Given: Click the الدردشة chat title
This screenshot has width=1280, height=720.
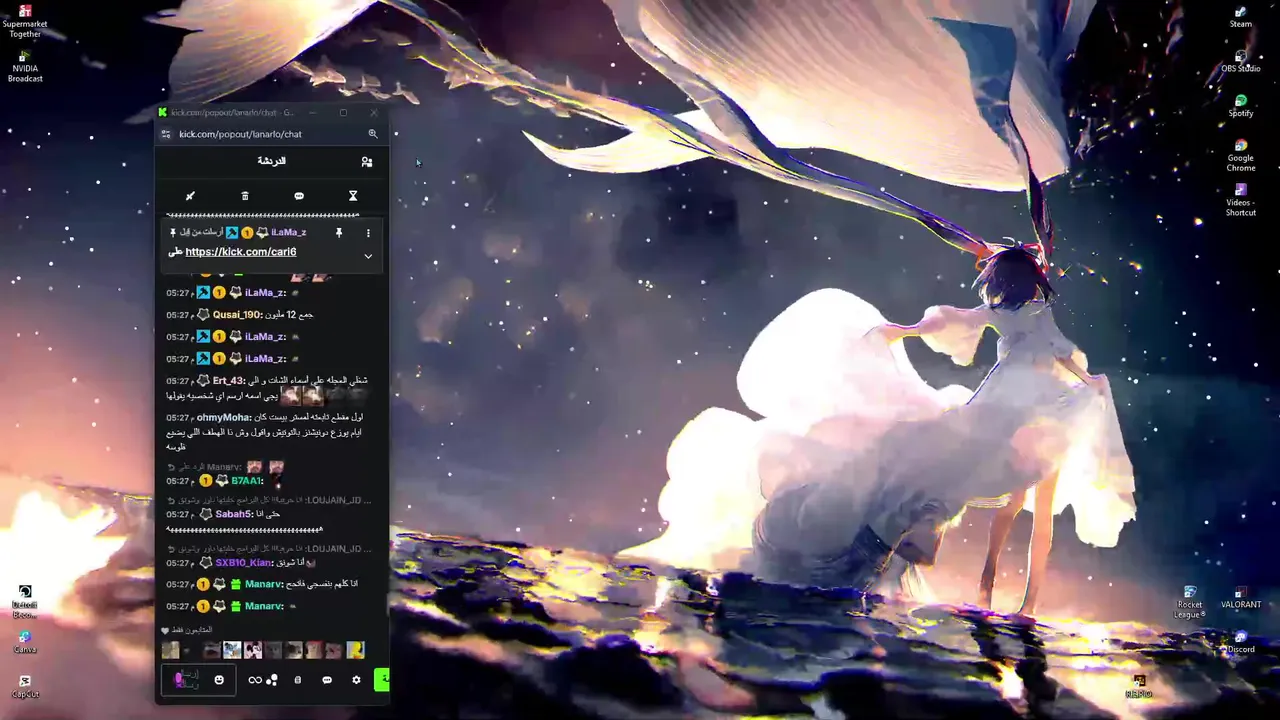Looking at the screenshot, I should [272, 161].
